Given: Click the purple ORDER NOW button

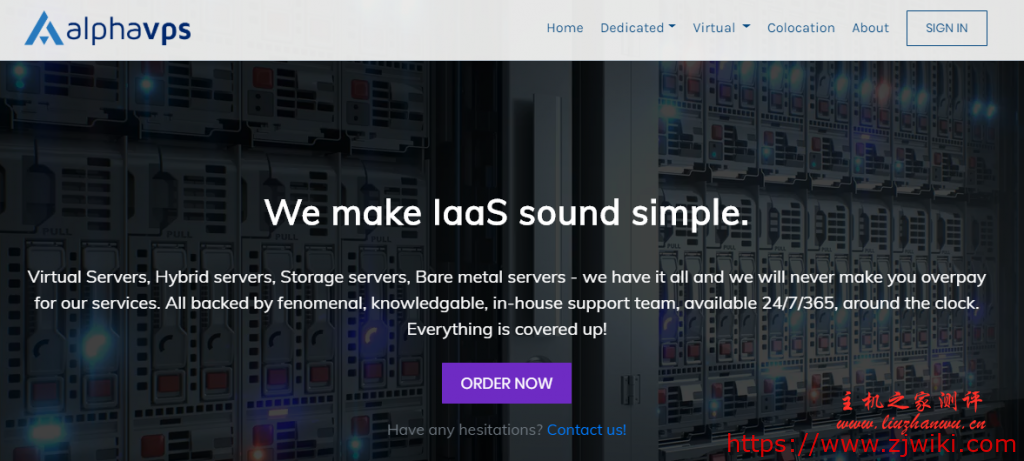Looking at the screenshot, I should pyautogui.click(x=506, y=383).
